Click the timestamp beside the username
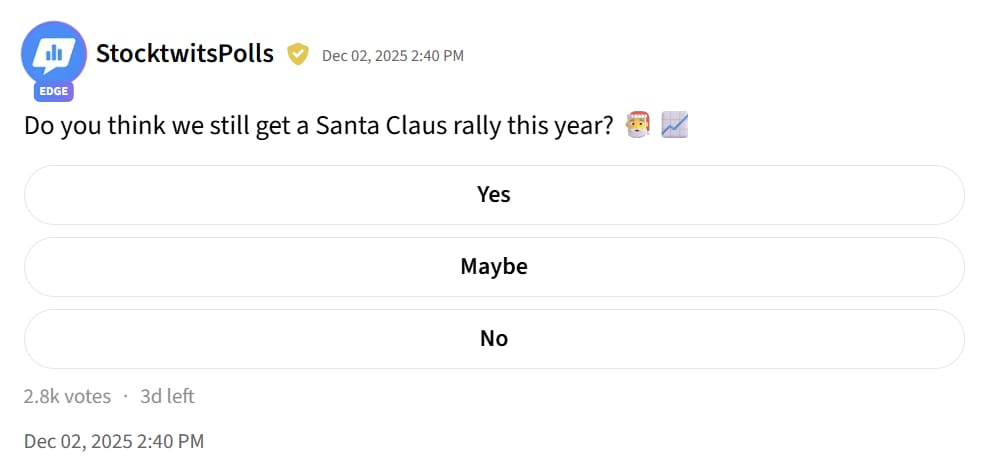 click(x=392, y=56)
